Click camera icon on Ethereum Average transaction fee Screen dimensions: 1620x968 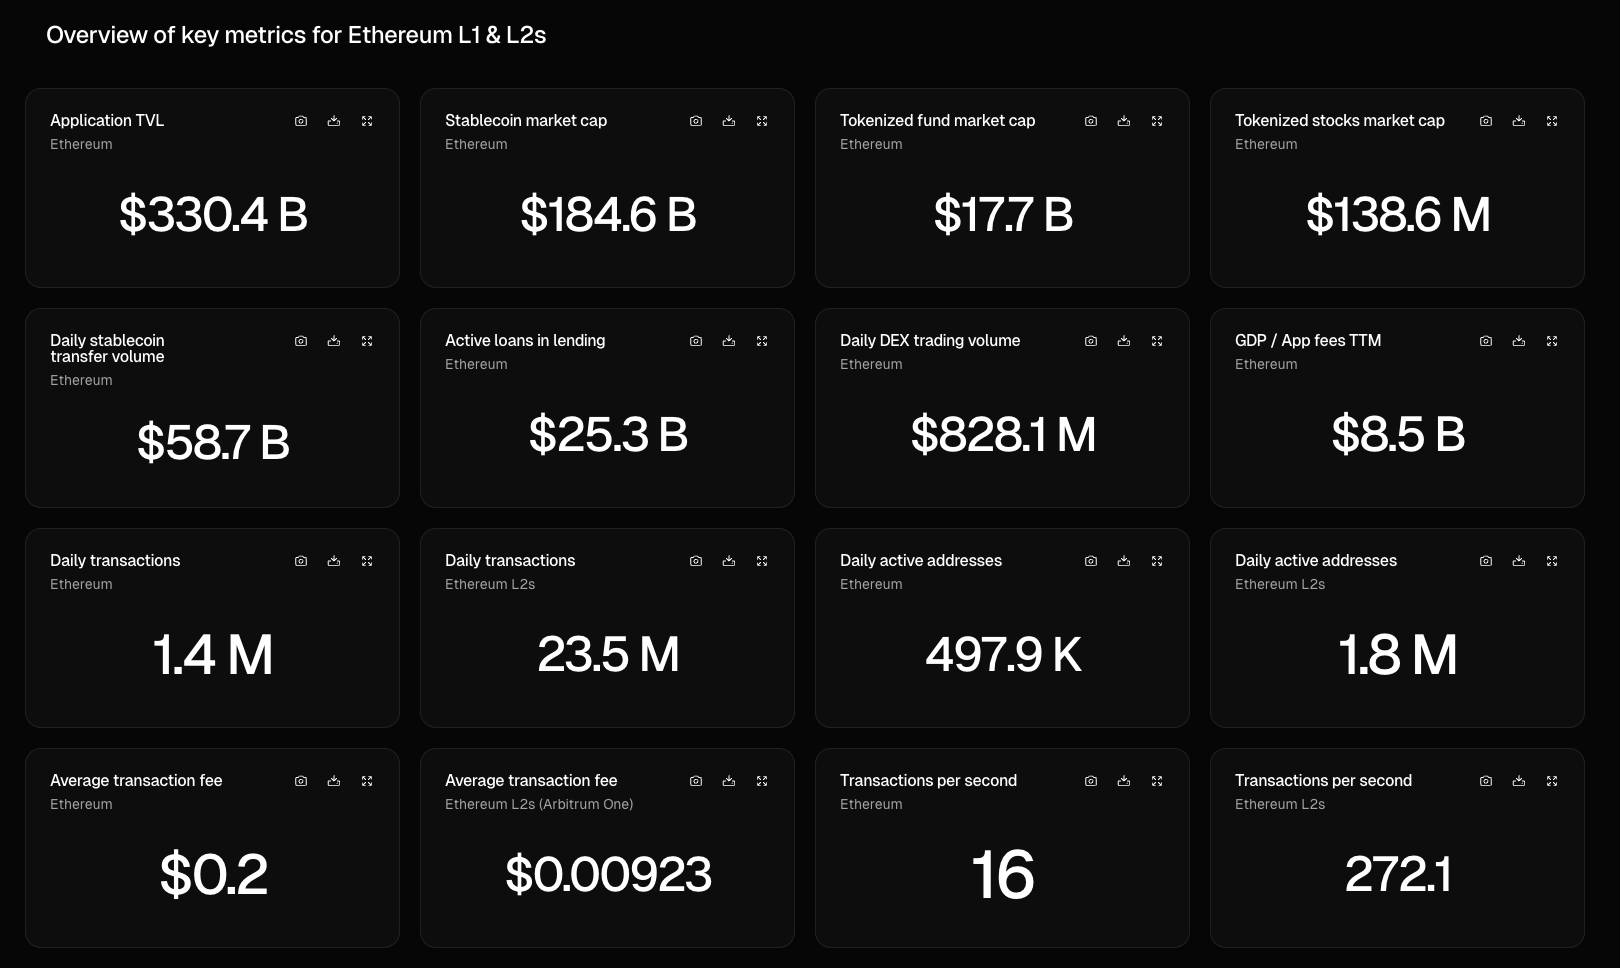point(301,781)
